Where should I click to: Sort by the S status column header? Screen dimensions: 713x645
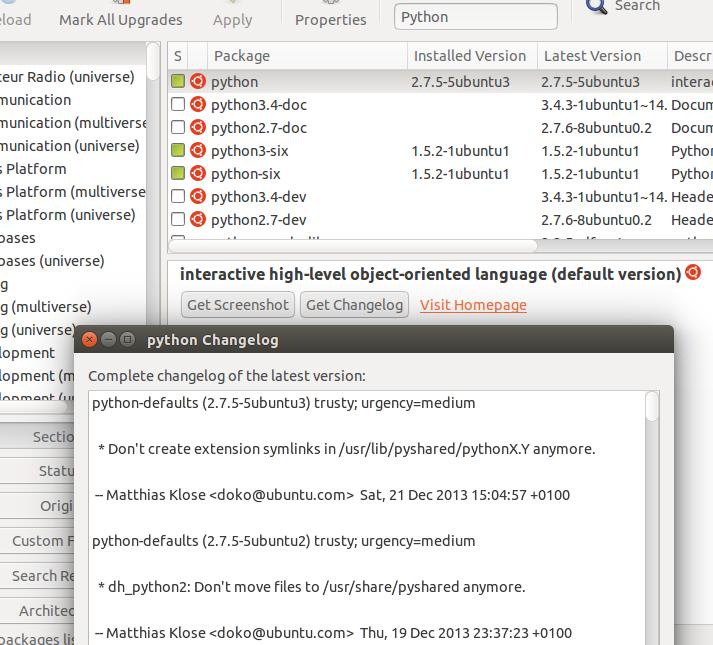(178, 56)
